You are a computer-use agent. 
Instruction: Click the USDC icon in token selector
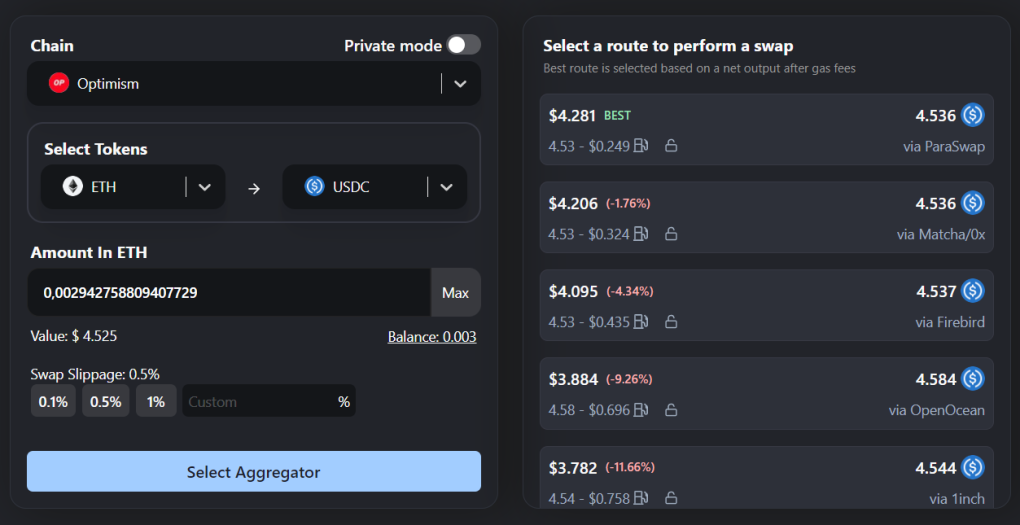[x=315, y=187]
